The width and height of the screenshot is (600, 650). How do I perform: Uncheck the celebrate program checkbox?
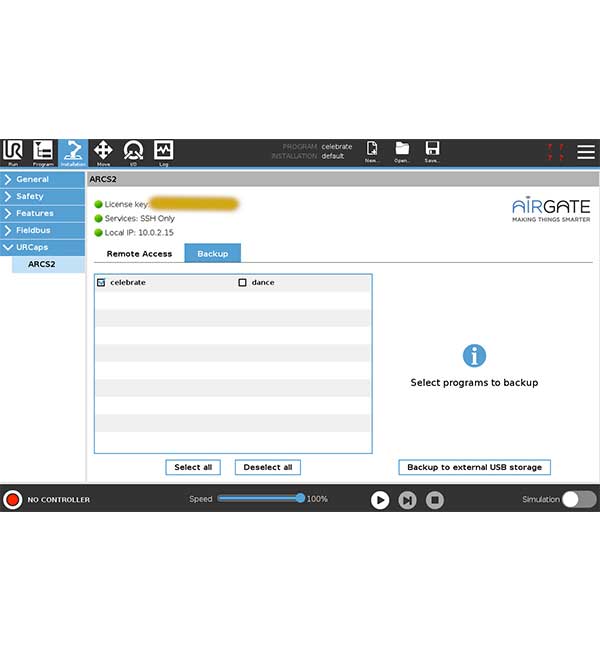click(x=101, y=283)
